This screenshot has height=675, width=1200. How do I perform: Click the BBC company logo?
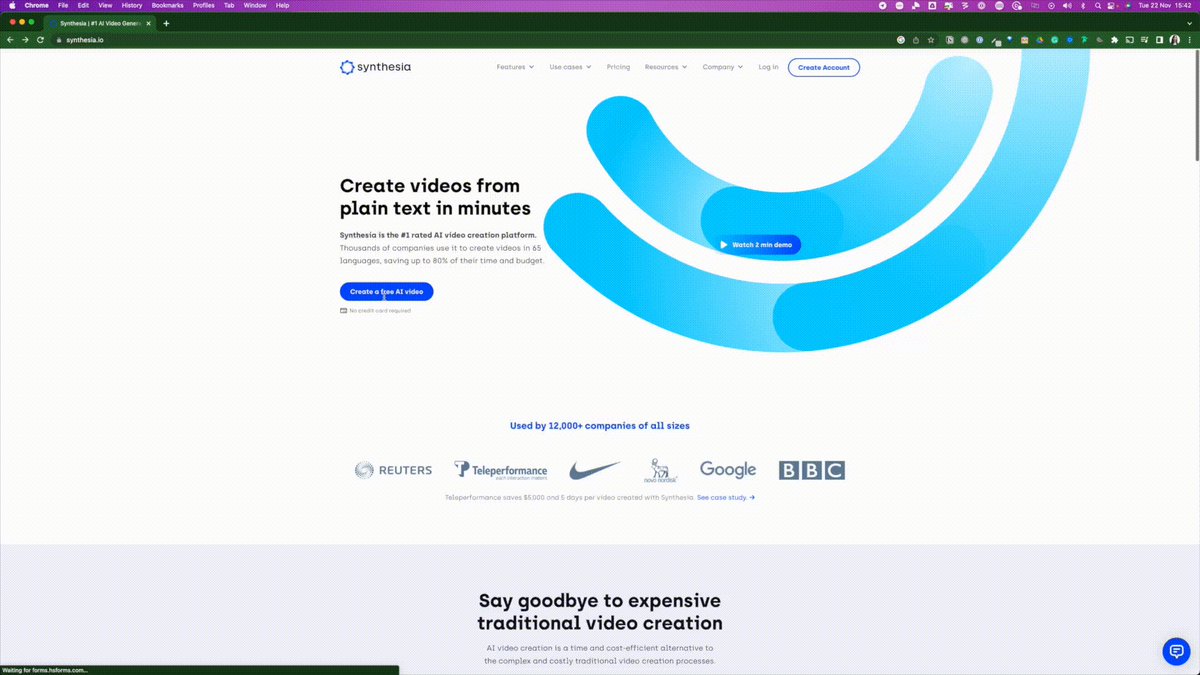tap(812, 470)
